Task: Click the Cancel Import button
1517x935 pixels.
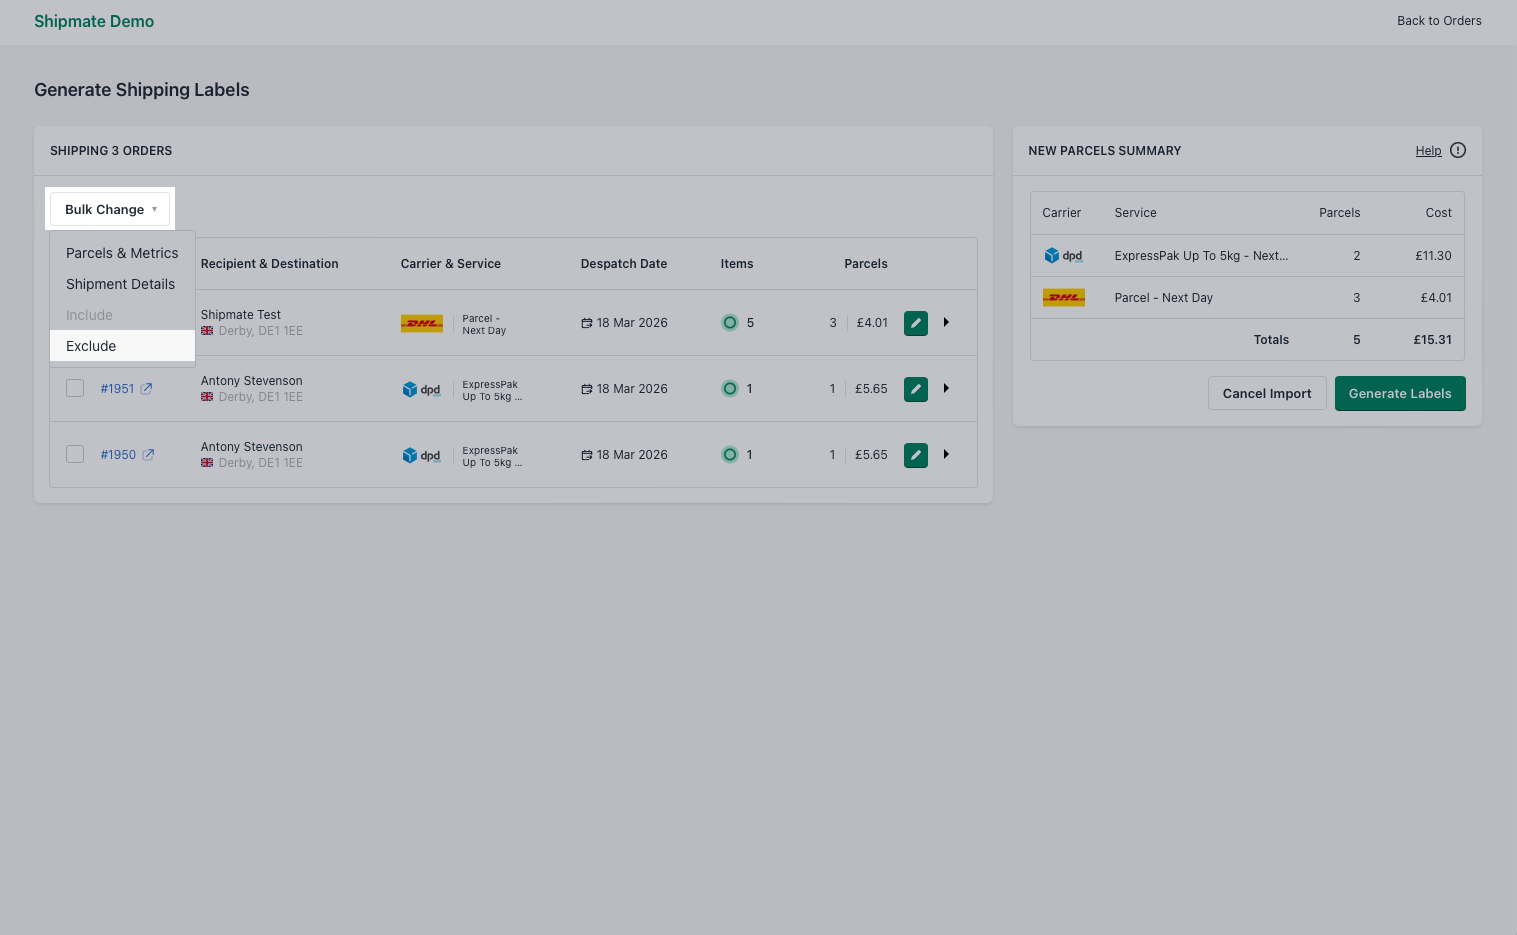Action: pos(1267,393)
